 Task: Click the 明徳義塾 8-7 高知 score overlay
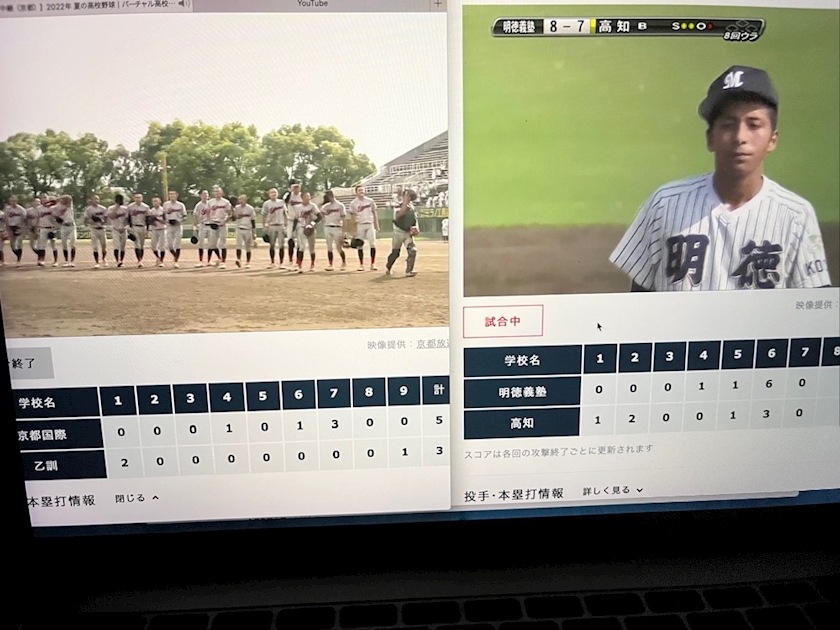[627, 27]
